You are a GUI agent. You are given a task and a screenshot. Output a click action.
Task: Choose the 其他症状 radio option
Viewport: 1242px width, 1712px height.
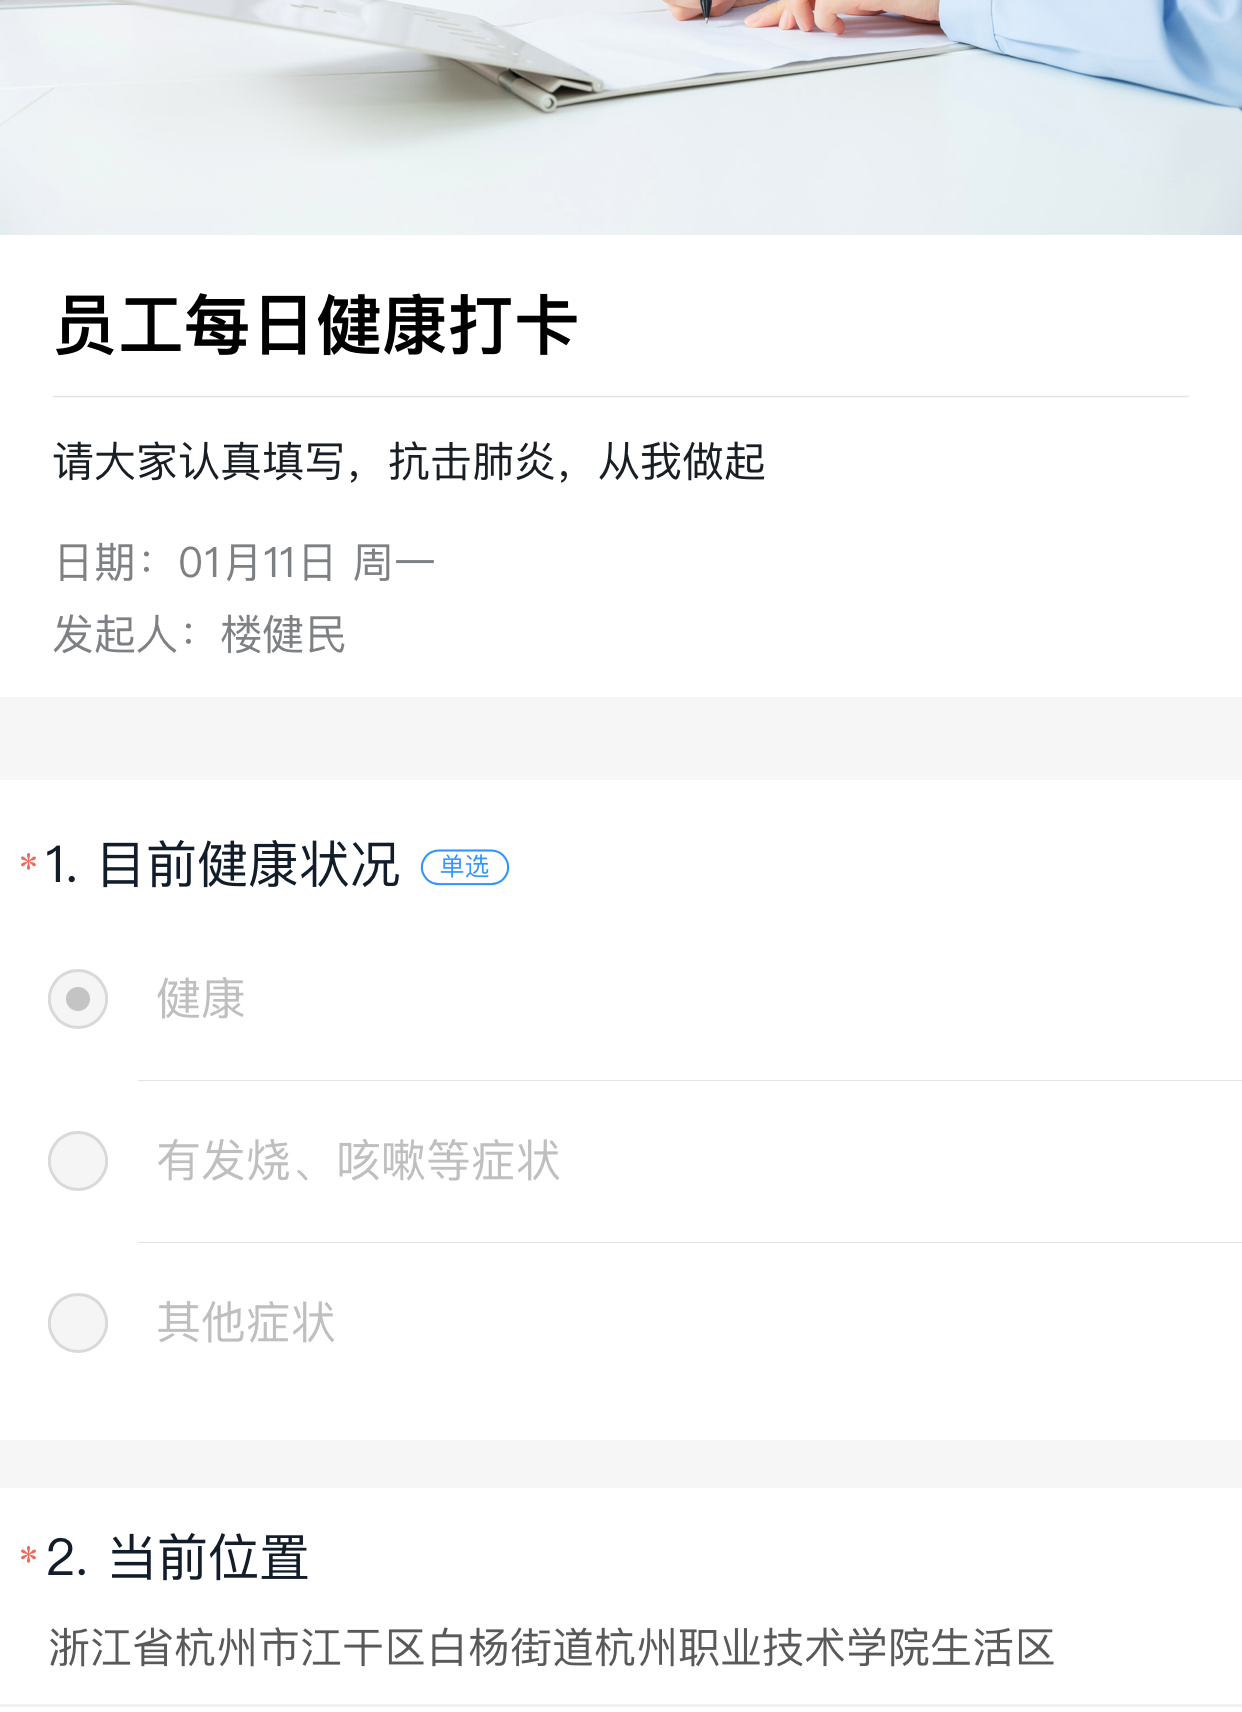(78, 1323)
